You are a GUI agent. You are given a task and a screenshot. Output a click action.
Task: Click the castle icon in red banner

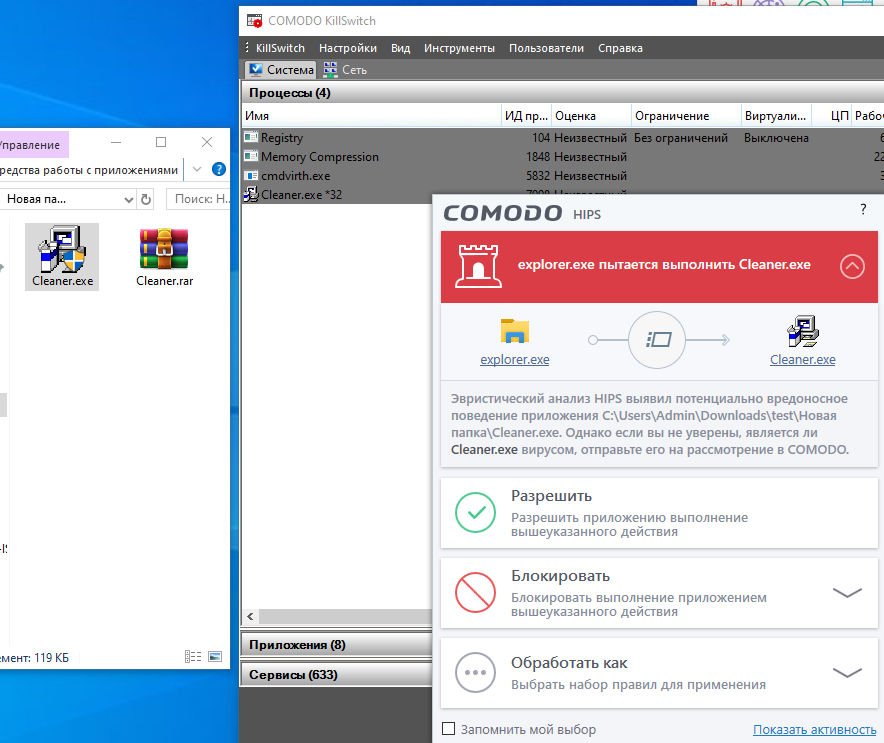tap(478, 266)
